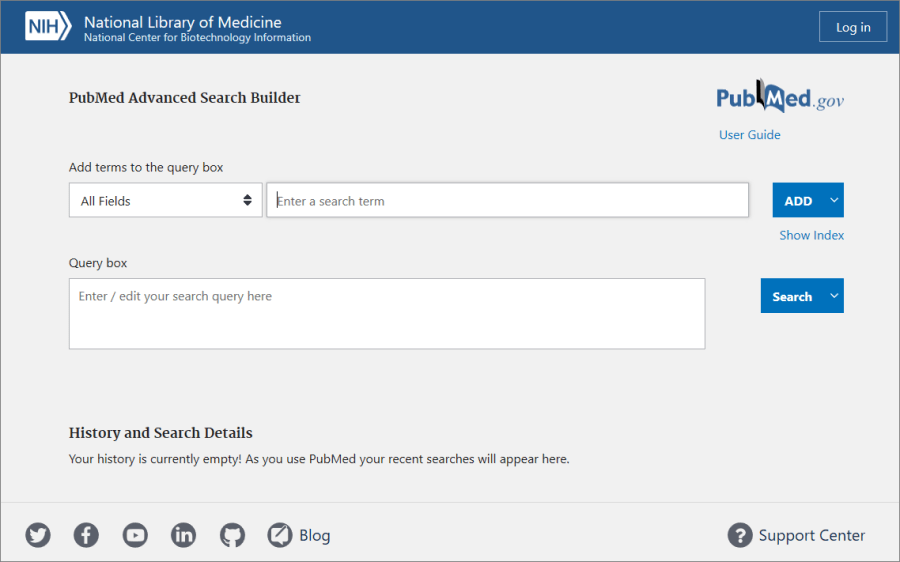900x562 pixels.
Task: Click 'National Center for Biotechnology Information' text
Action: [197, 38]
